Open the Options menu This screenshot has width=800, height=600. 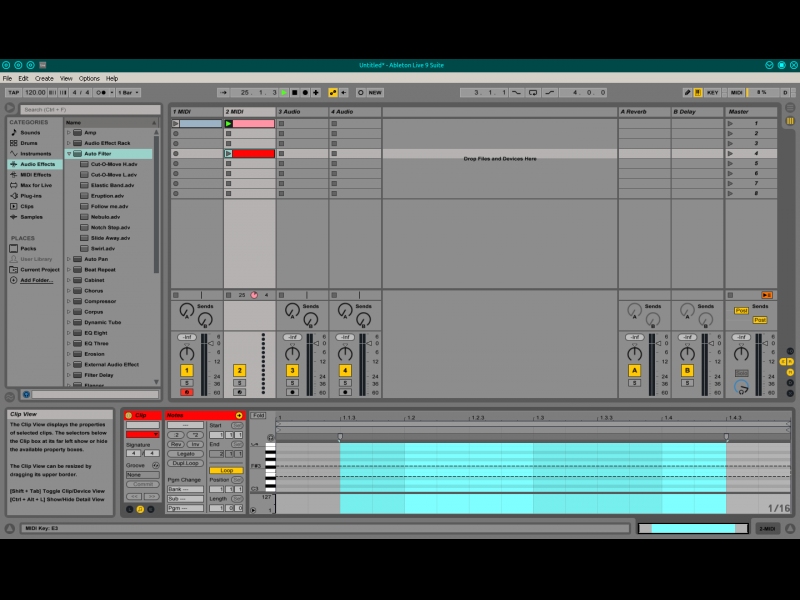click(x=89, y=78)
